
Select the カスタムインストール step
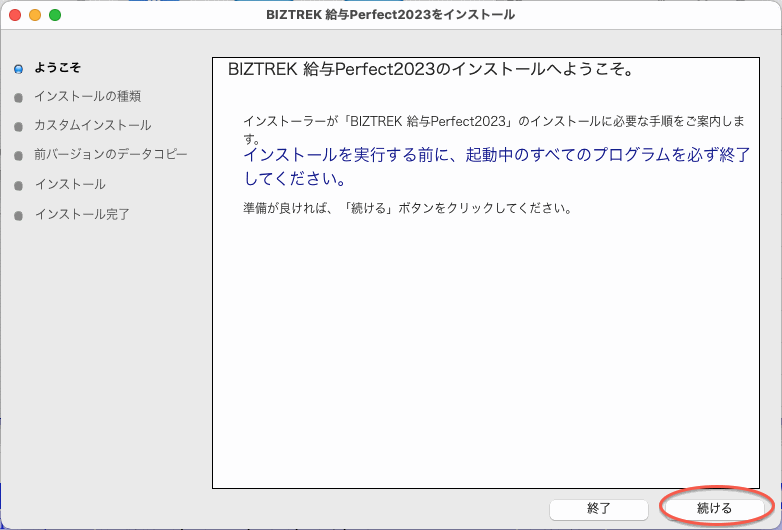click(92, 126)
